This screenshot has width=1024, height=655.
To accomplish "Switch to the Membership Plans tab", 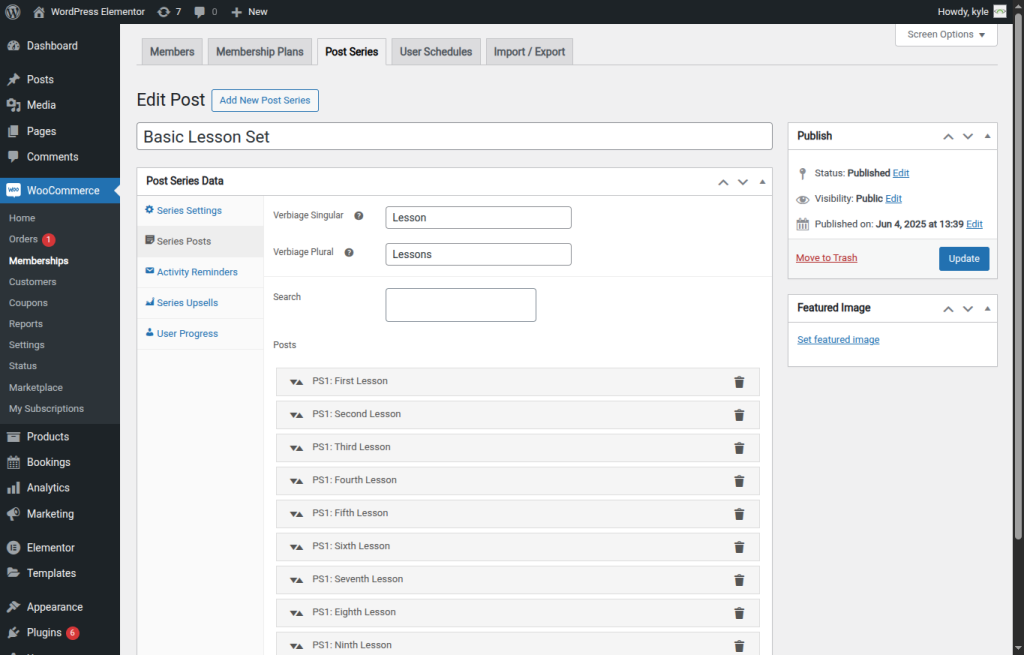I will 259,52.
